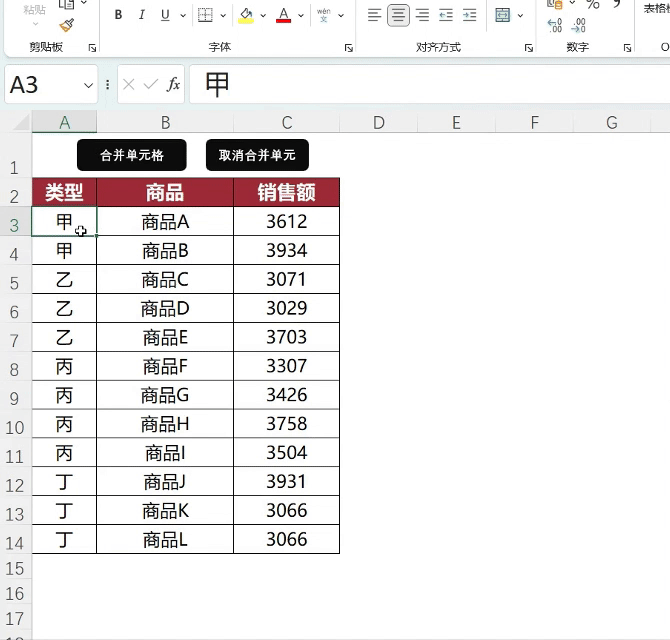
Task: Toggle Italic formatting
Action: (x=141, y=15)
